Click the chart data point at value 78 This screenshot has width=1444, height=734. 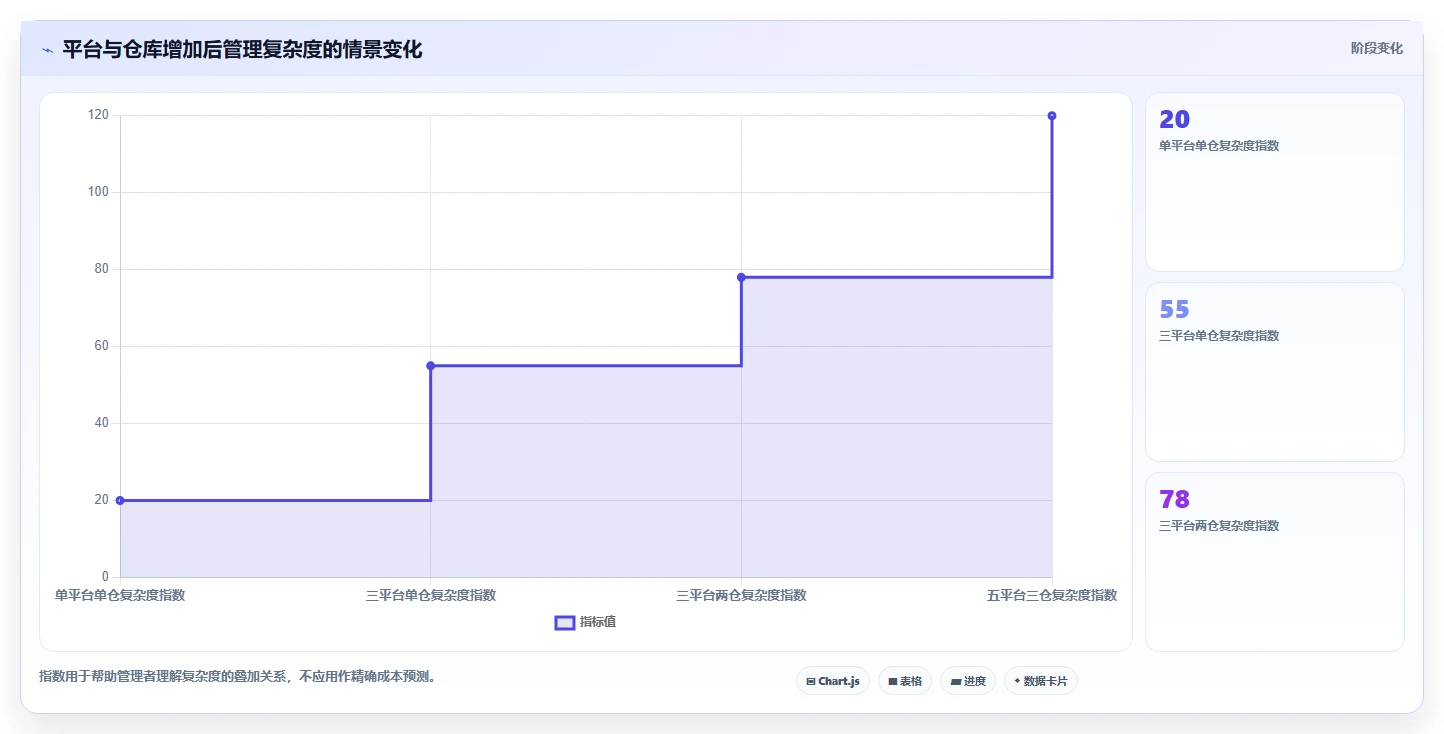[x=741, y=277]
